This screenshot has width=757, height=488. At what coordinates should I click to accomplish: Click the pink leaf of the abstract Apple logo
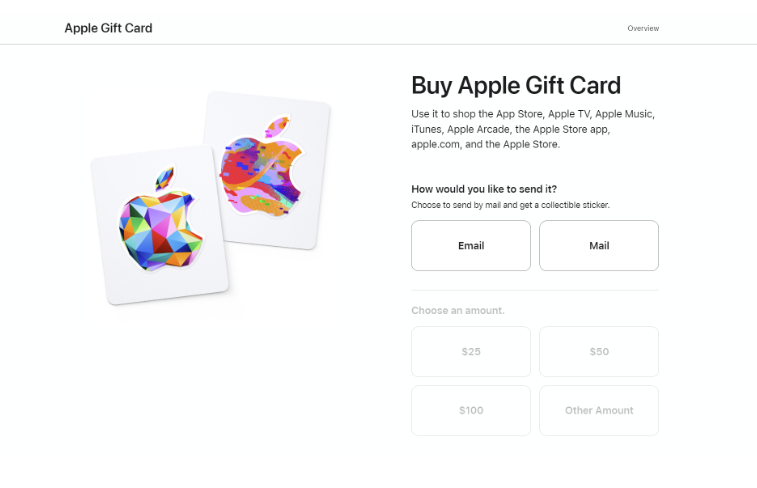(x=277, y=127)
